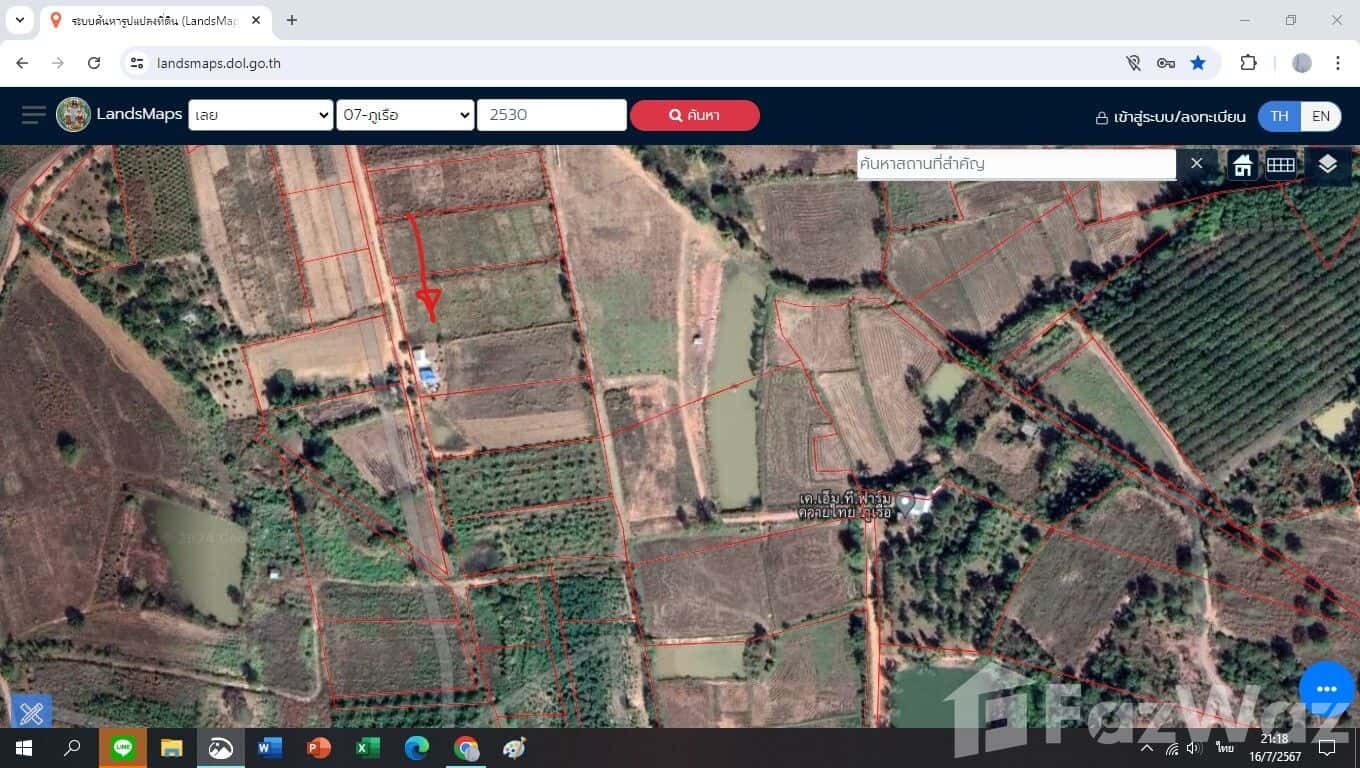Open the map grid/keyboard icon
This screenshot has width=1360, height=768.
1281,165
